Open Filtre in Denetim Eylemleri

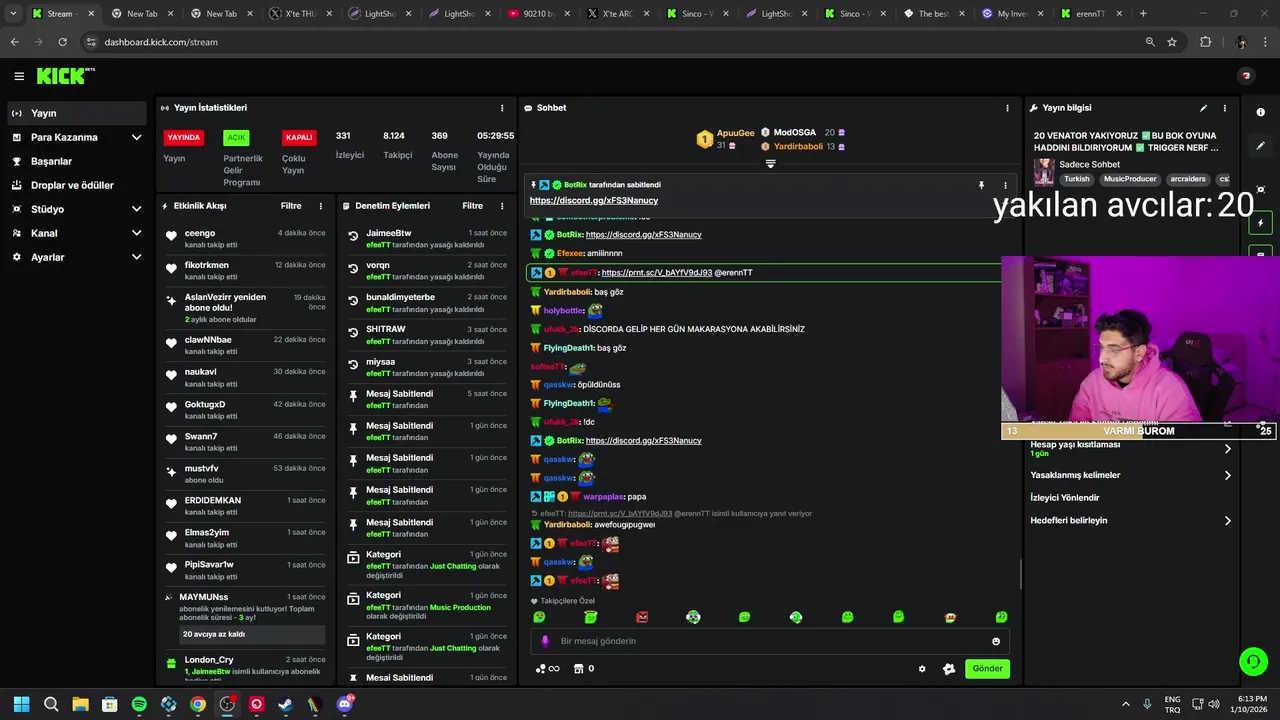(472, 206)
